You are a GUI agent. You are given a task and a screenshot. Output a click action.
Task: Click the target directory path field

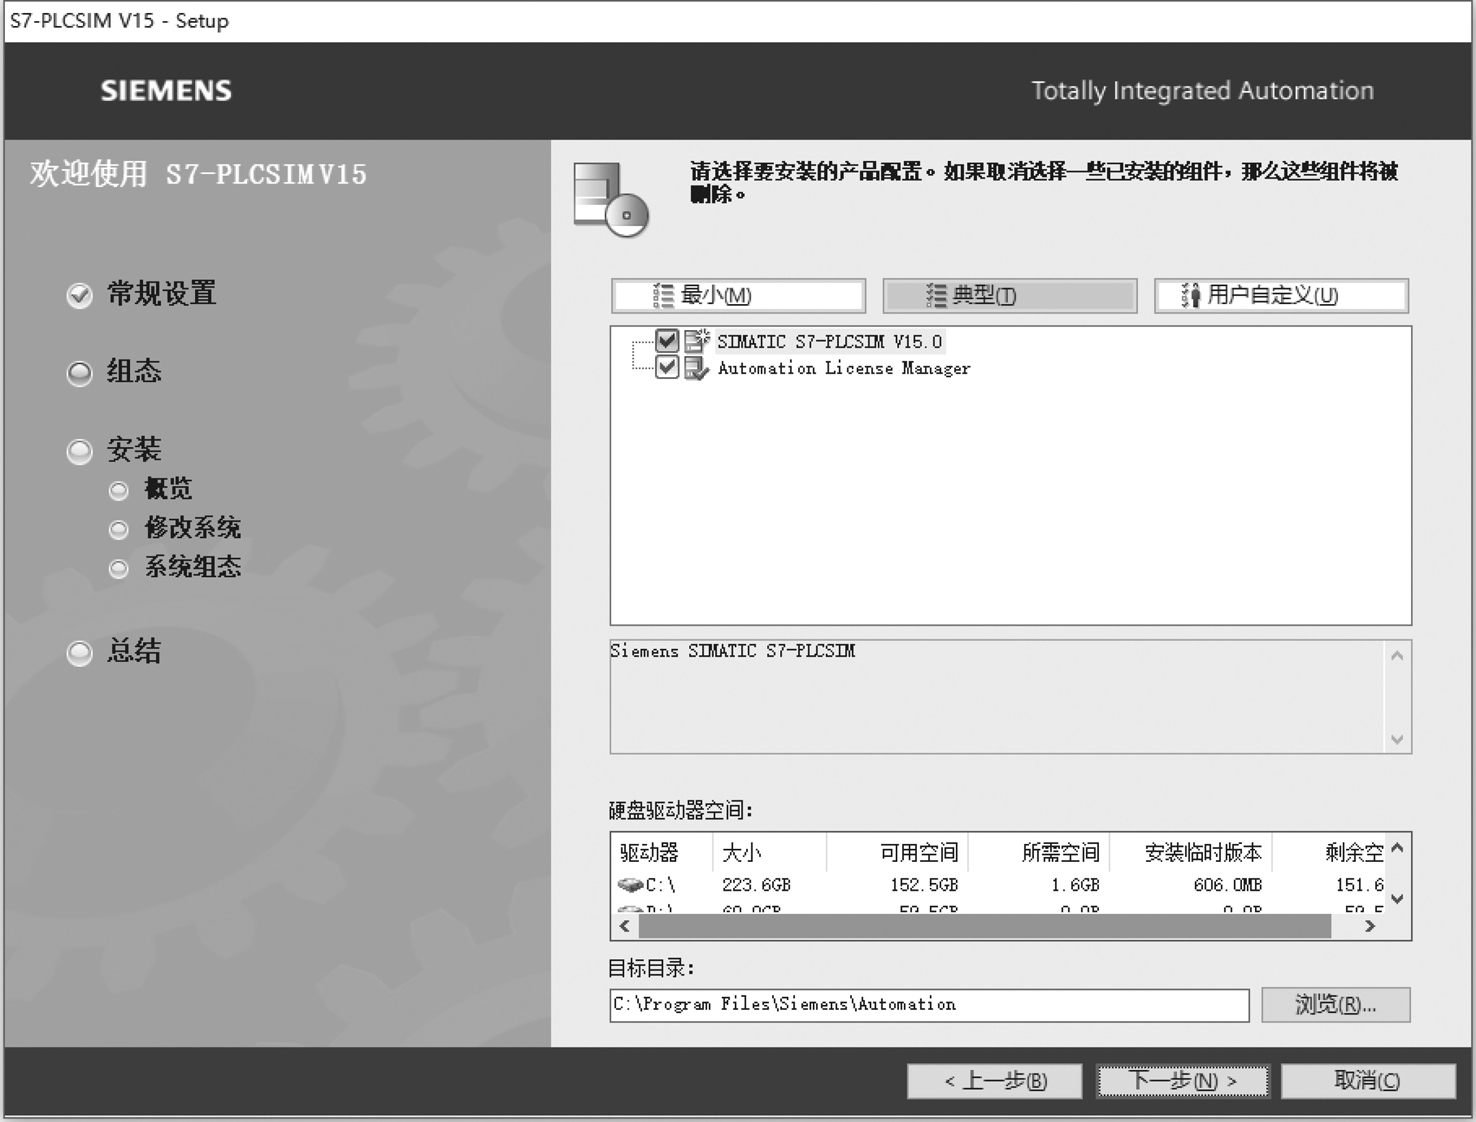pyautogui.click(x=929, y=1005)
